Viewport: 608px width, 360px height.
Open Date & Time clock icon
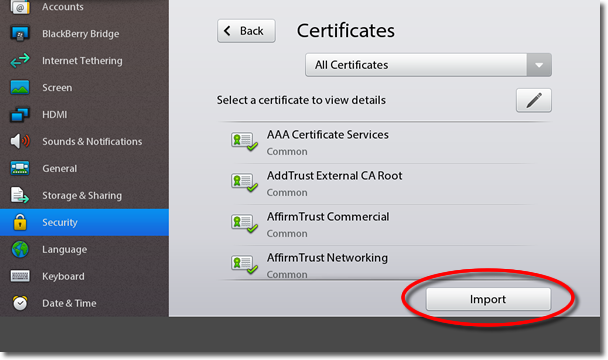(19, 303)
